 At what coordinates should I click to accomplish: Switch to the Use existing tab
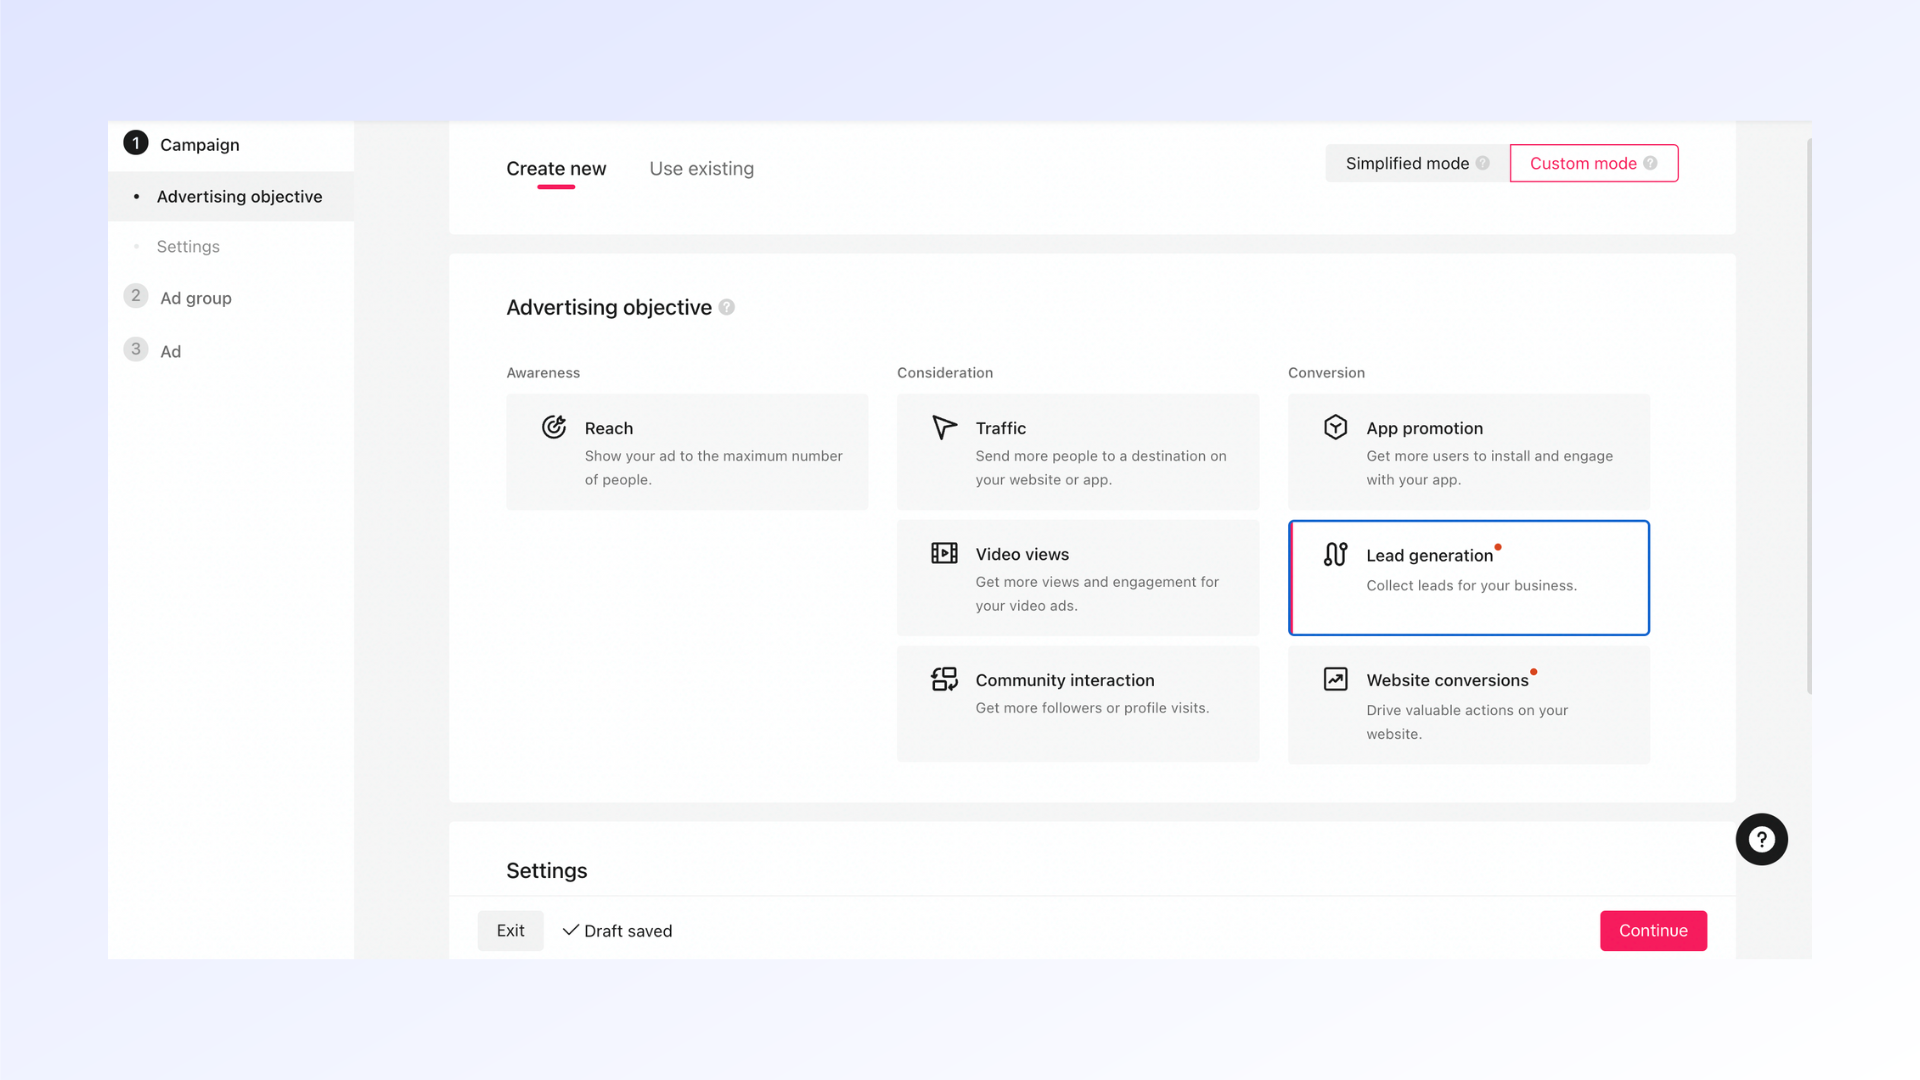pyautogui.click(x=701, y=169)
